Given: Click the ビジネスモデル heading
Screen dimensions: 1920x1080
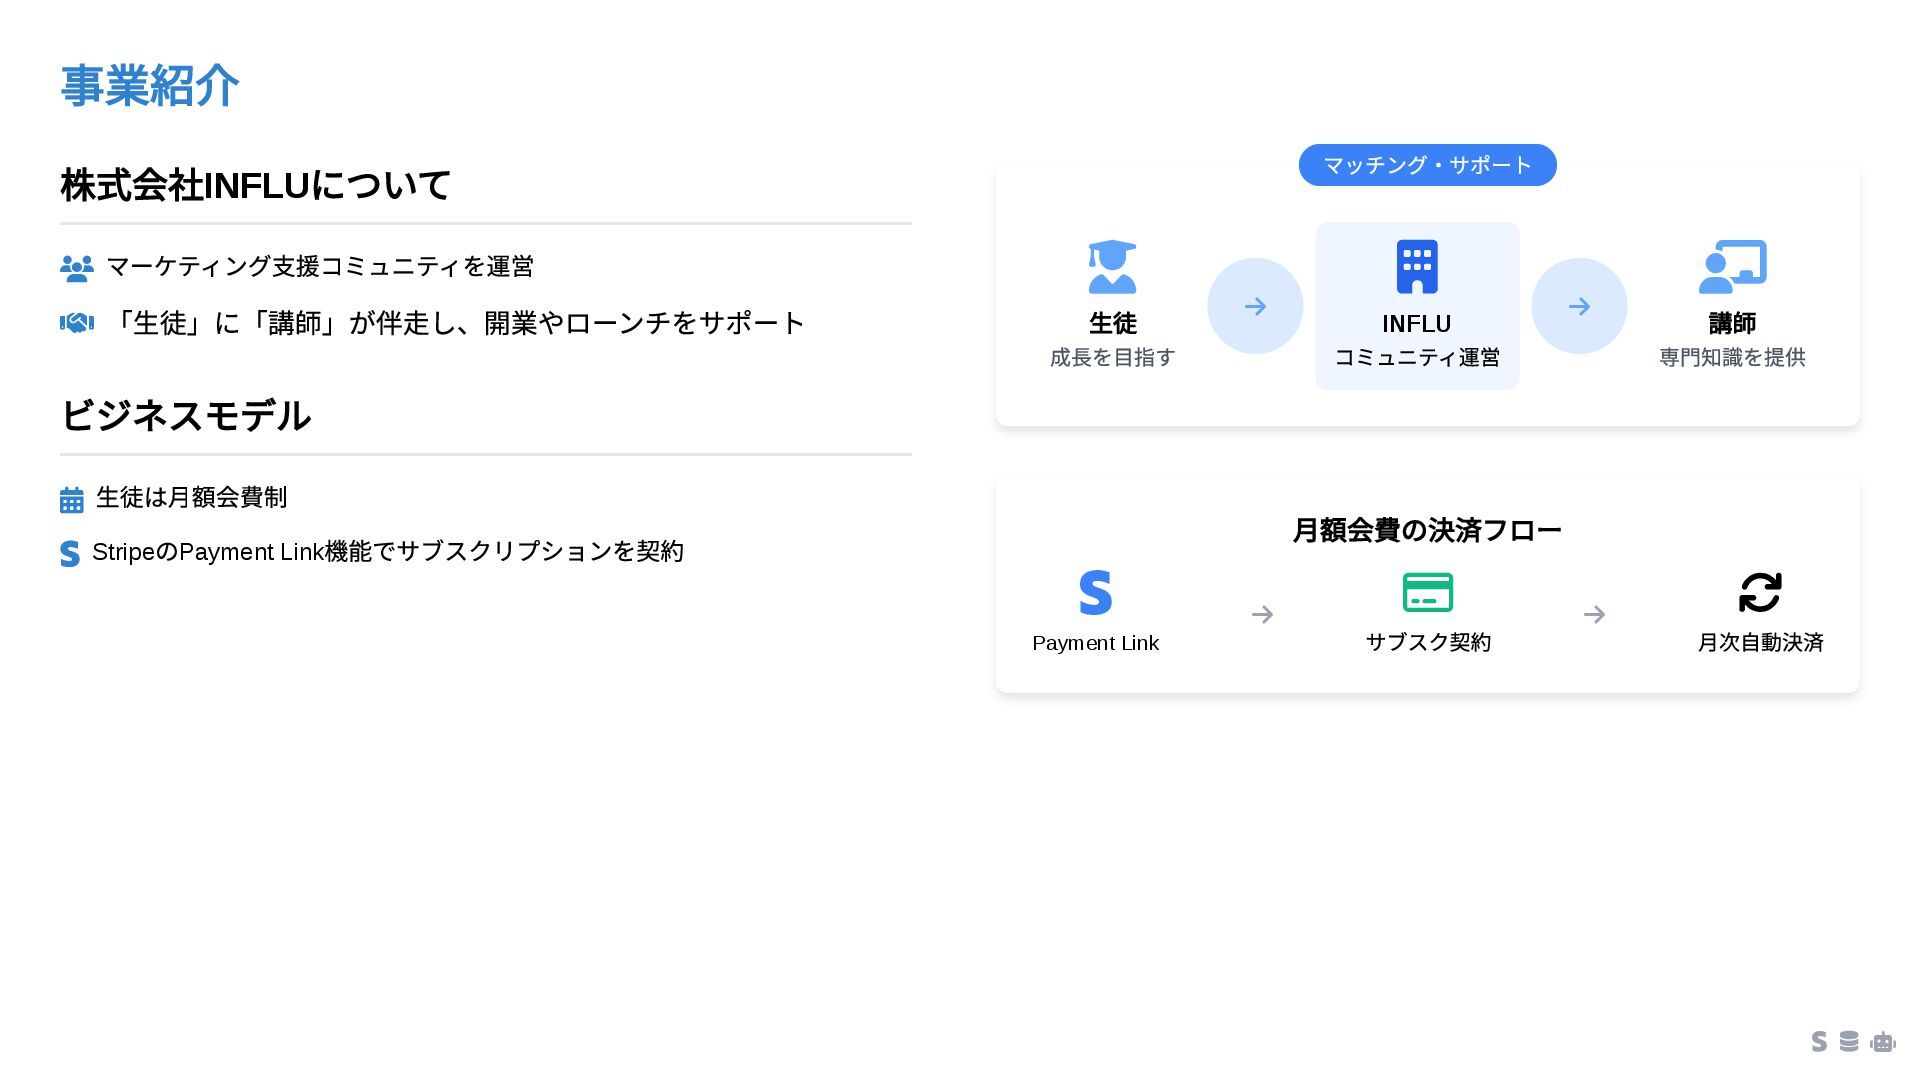Looking at the screenshot, I should 186,416.
